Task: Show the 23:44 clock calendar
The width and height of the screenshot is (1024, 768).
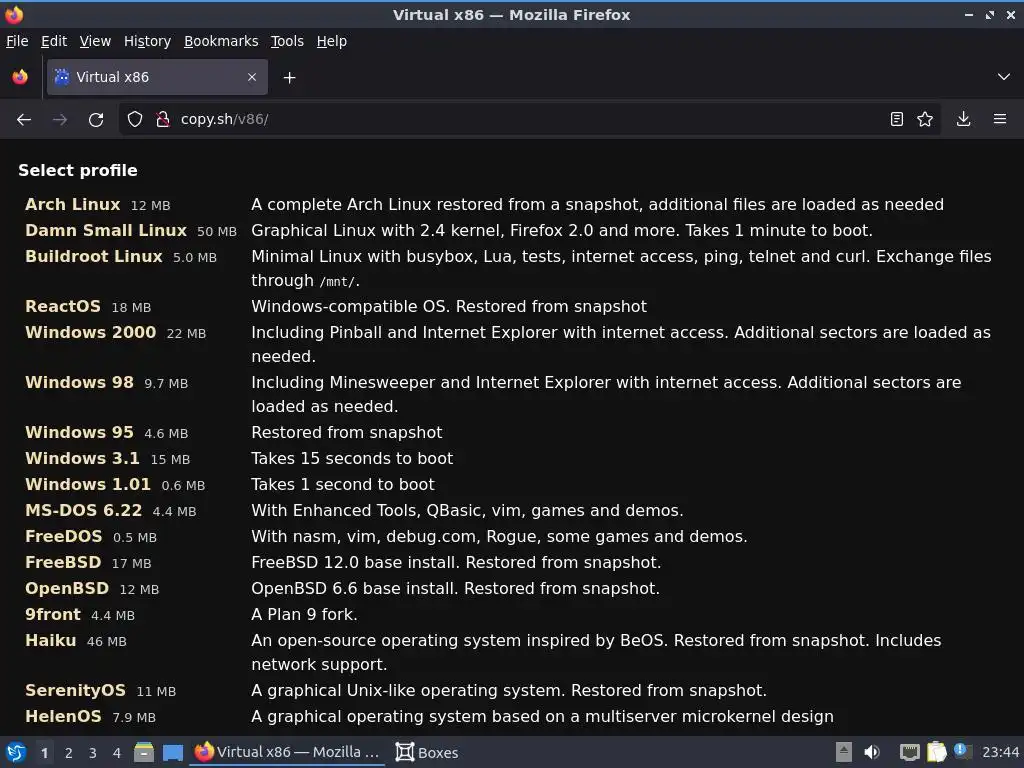Action: tap(1000, 753)
